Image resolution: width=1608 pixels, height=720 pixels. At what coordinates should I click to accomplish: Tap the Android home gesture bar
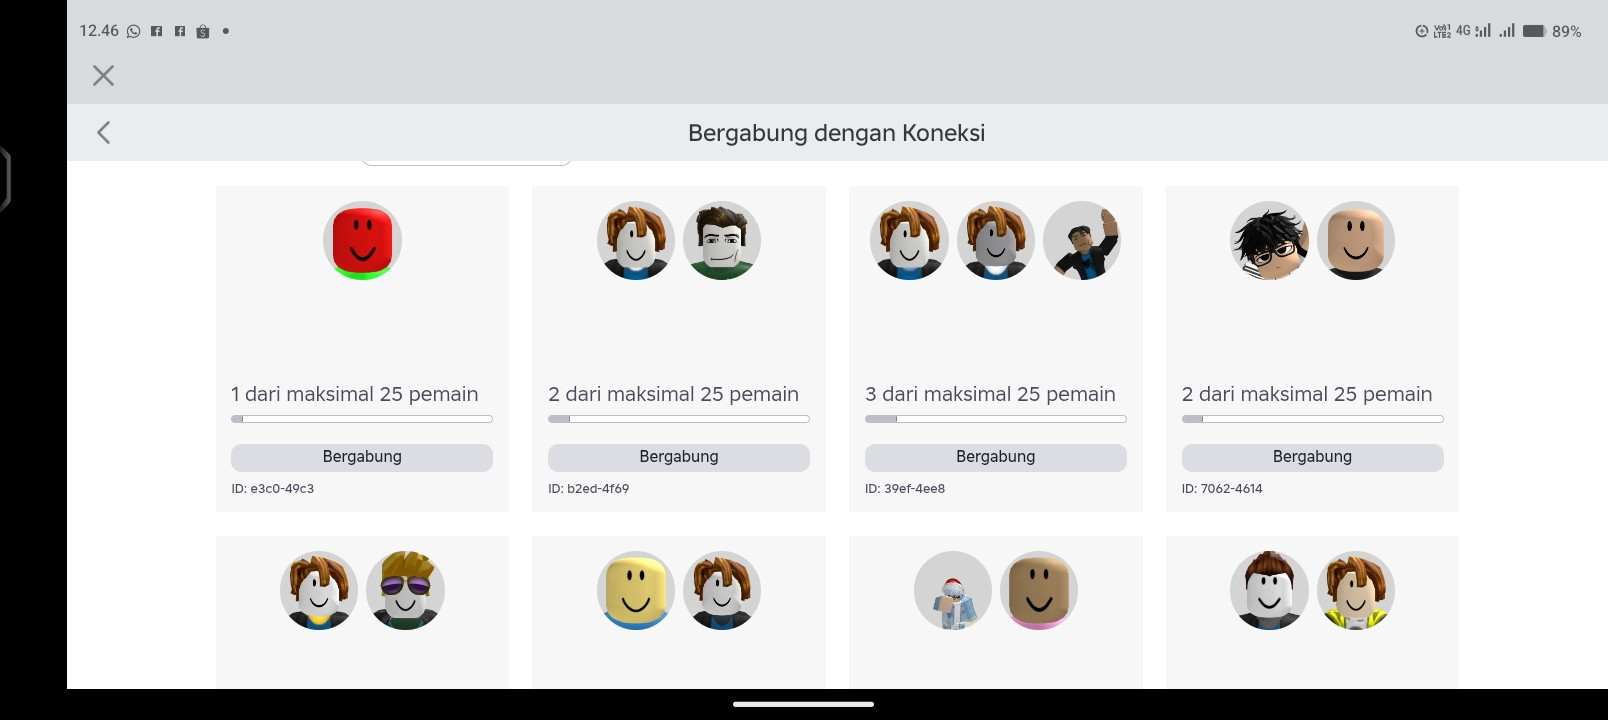click(x=803, y=704)
